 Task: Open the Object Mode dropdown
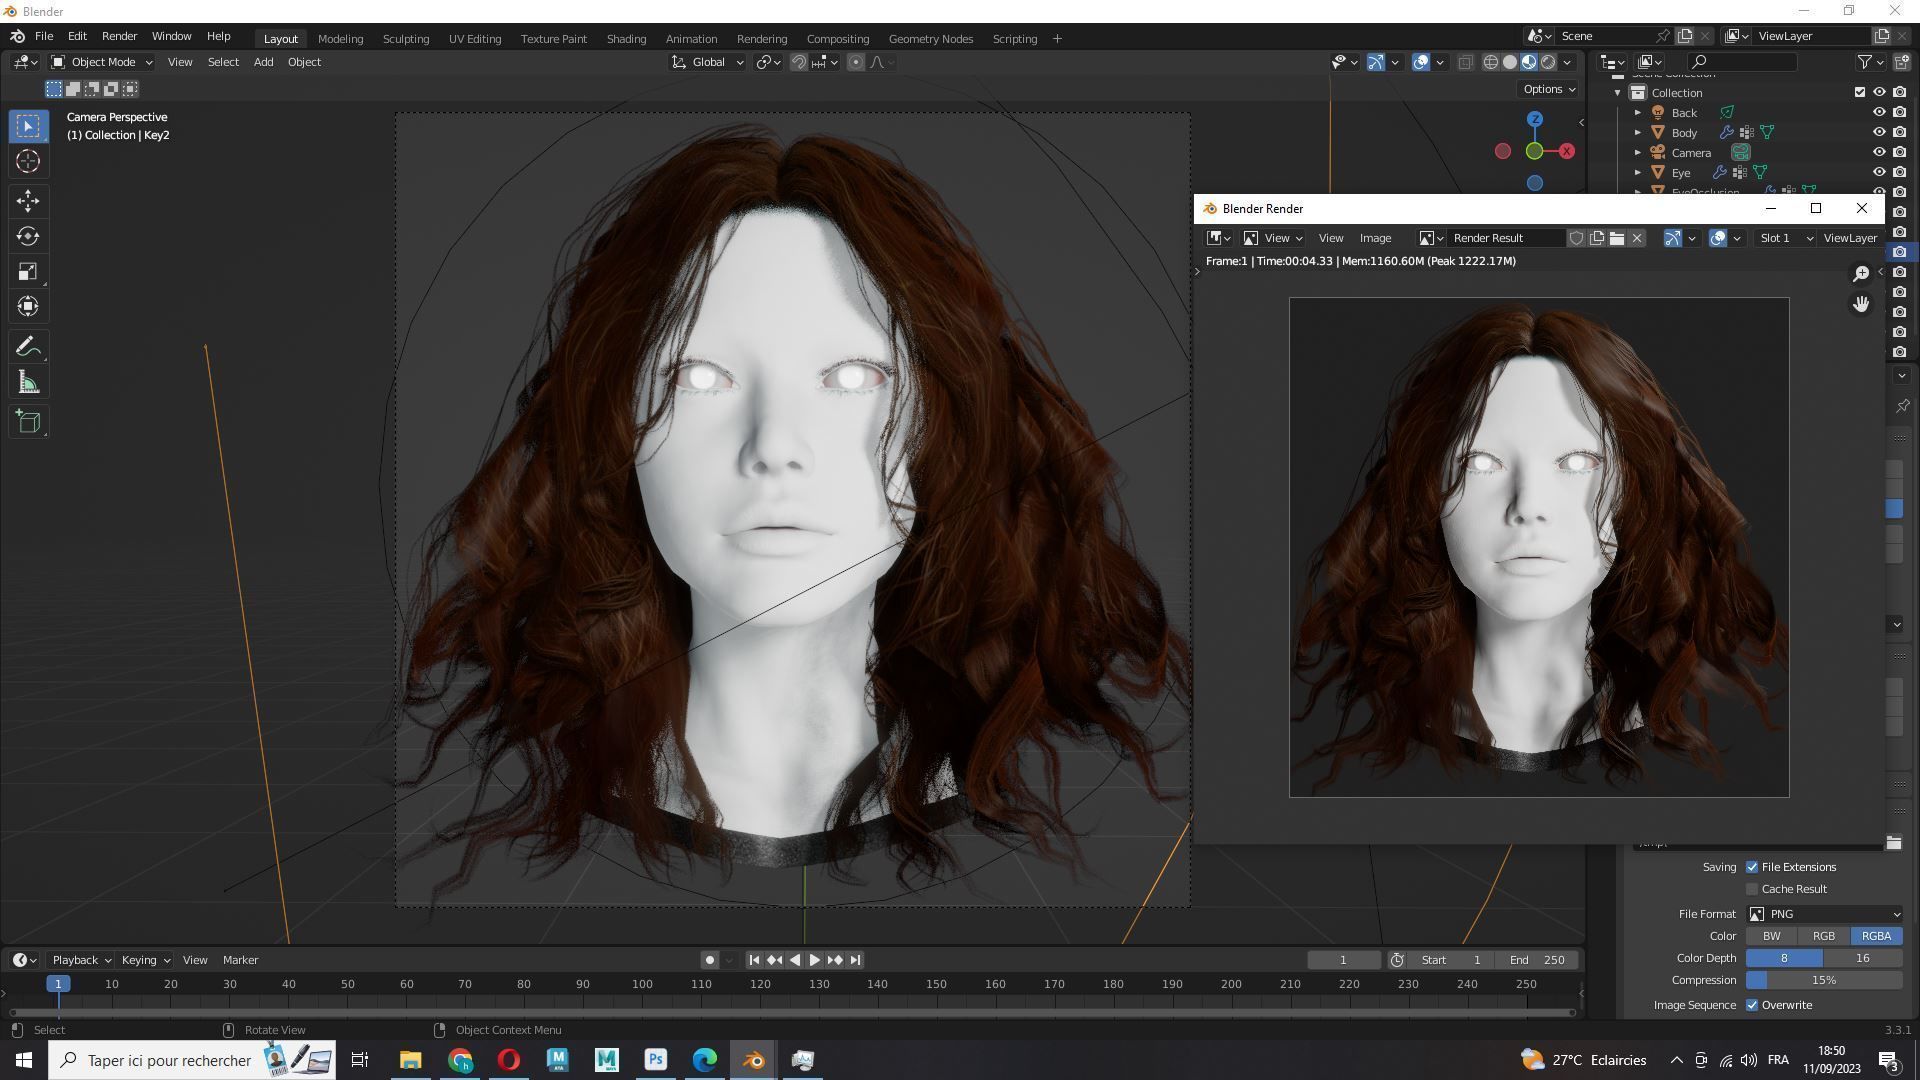coord(101,62)
